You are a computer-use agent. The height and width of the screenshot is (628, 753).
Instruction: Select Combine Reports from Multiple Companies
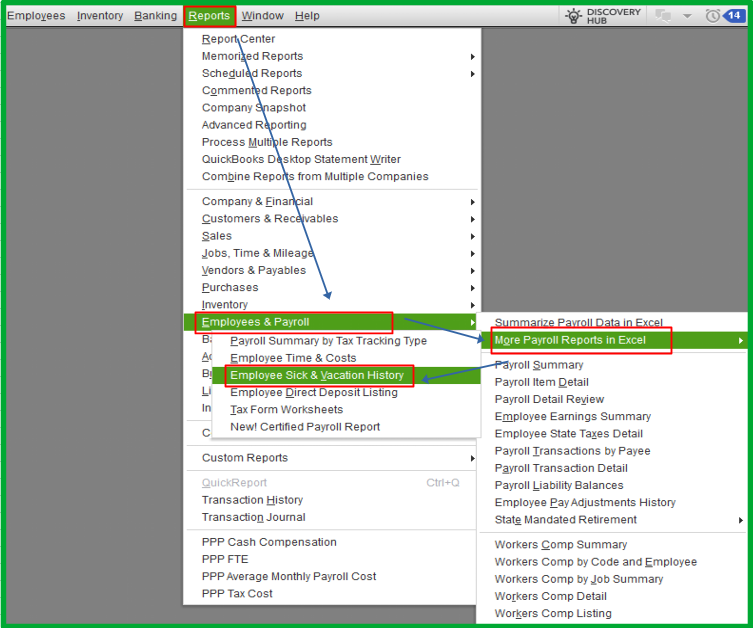click(x=315, y=177)
